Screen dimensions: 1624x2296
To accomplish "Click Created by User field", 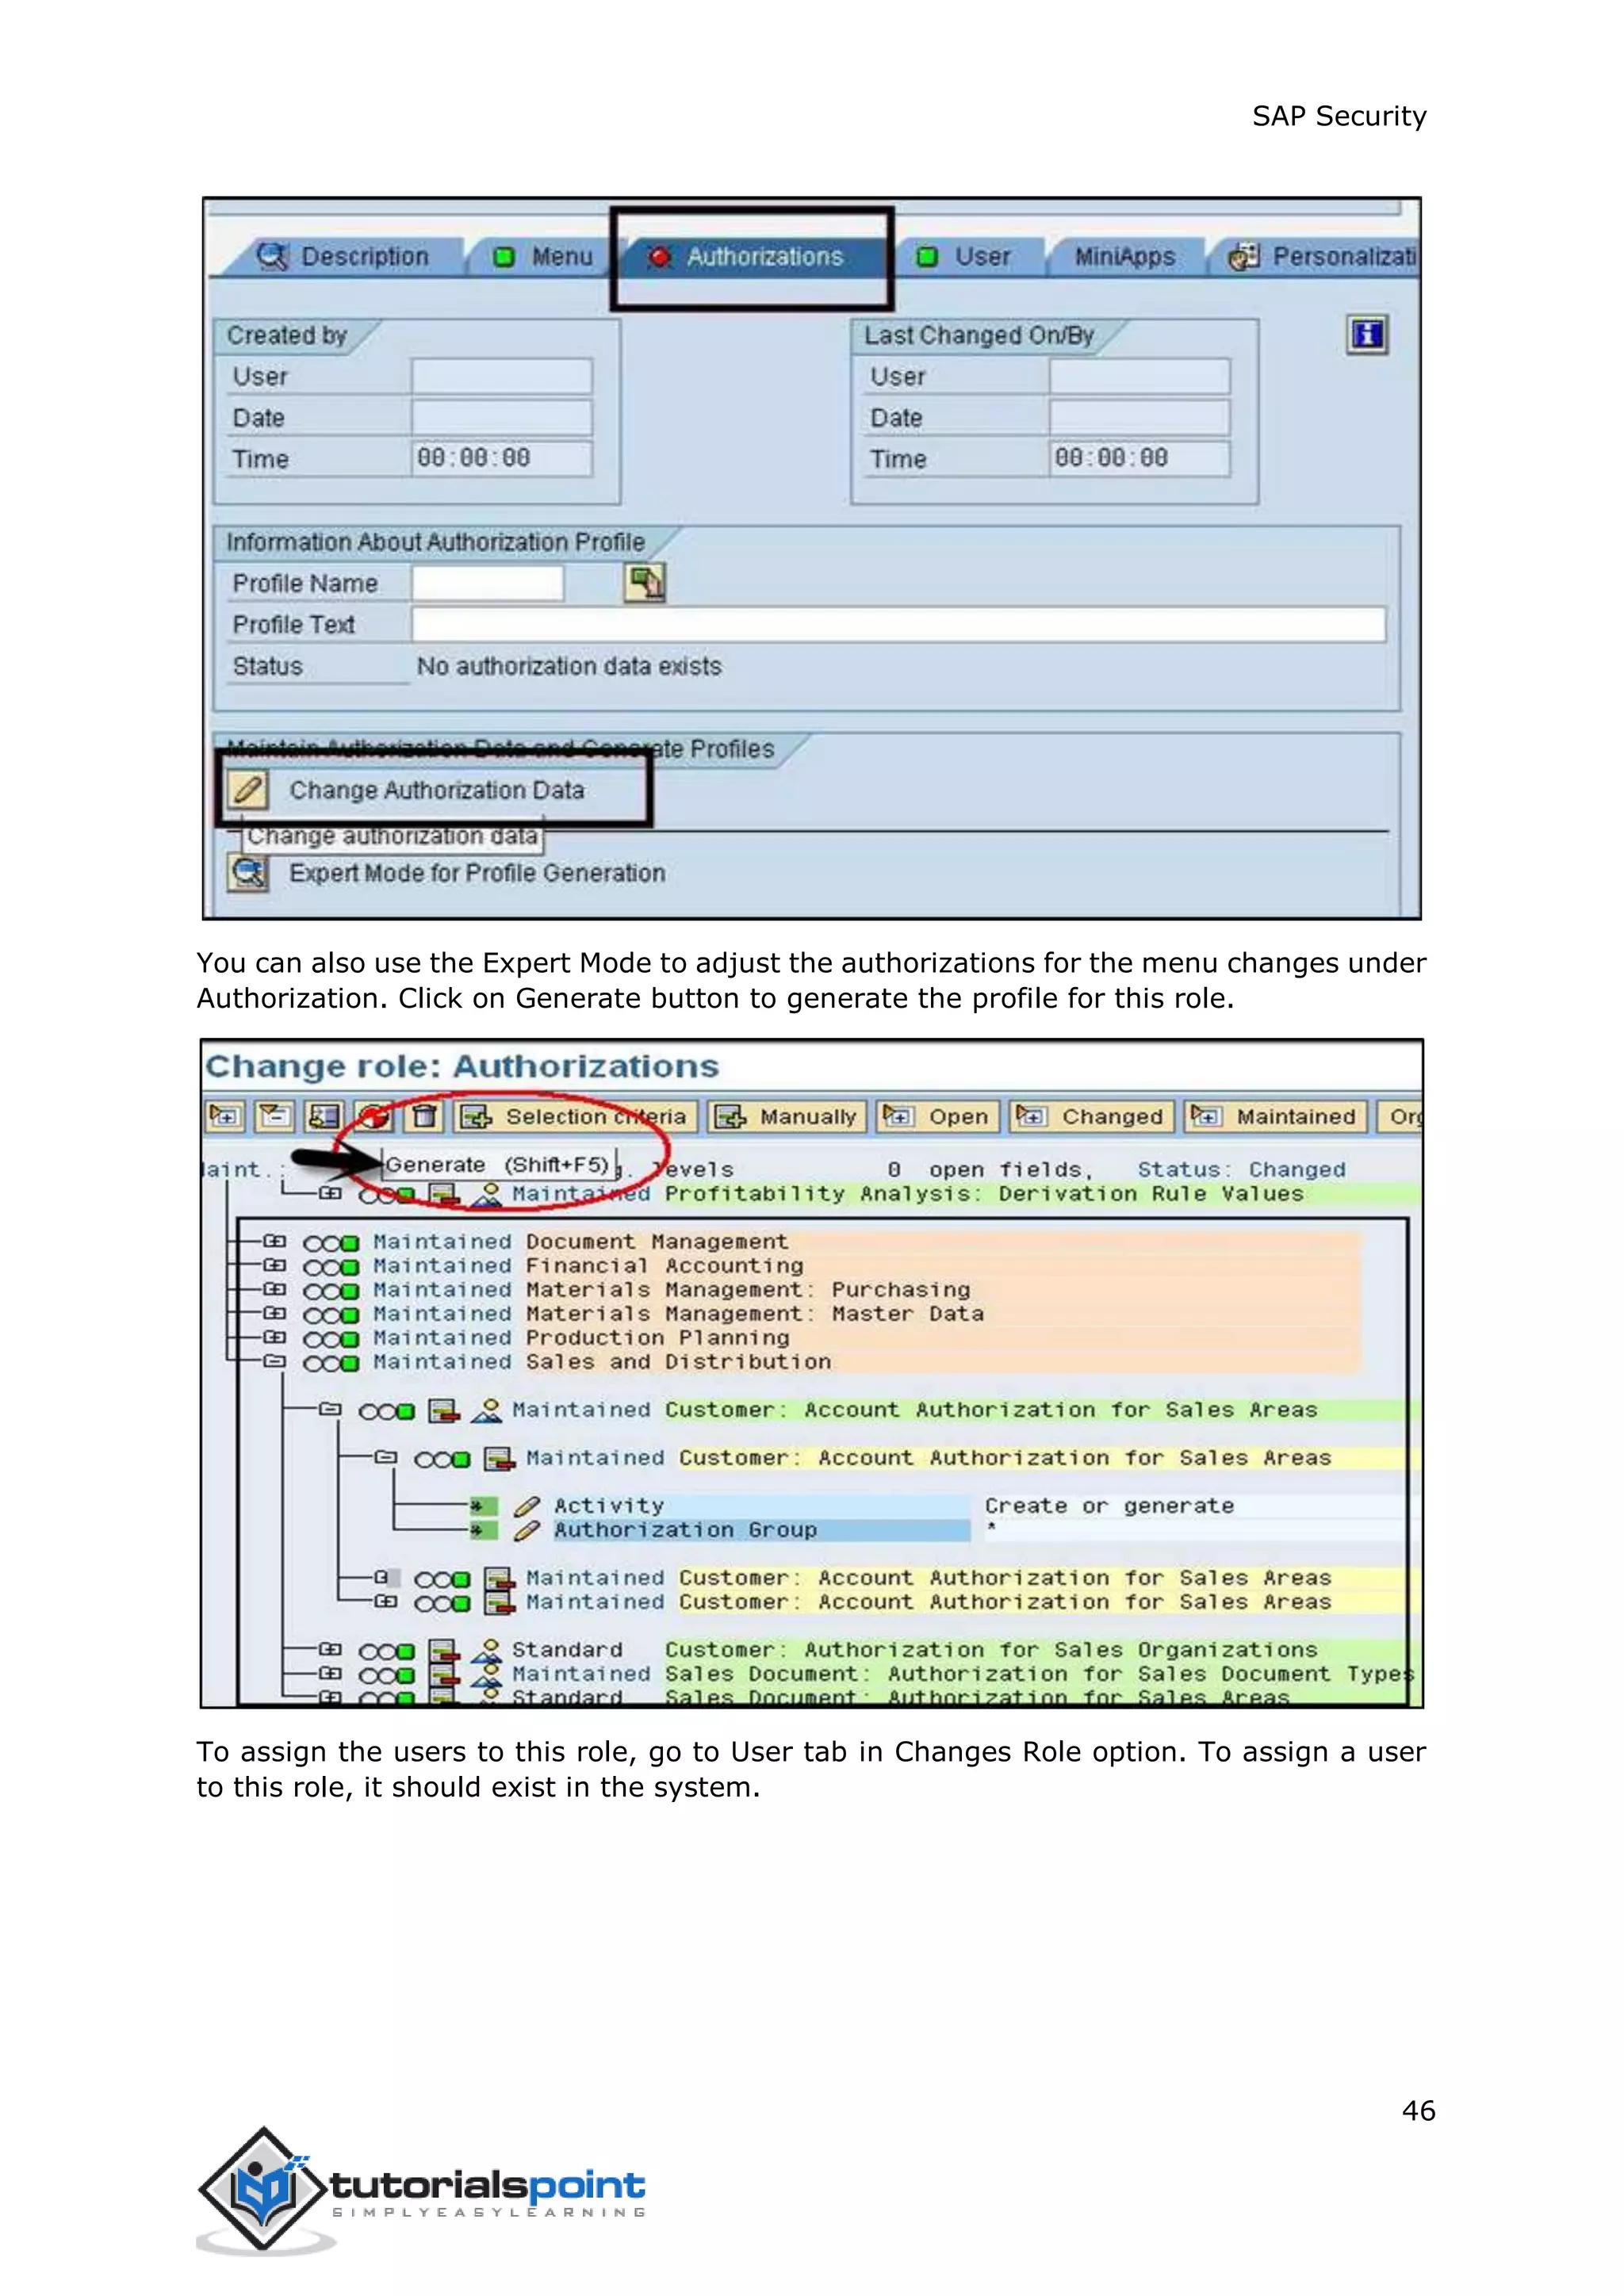I will 501,376.
